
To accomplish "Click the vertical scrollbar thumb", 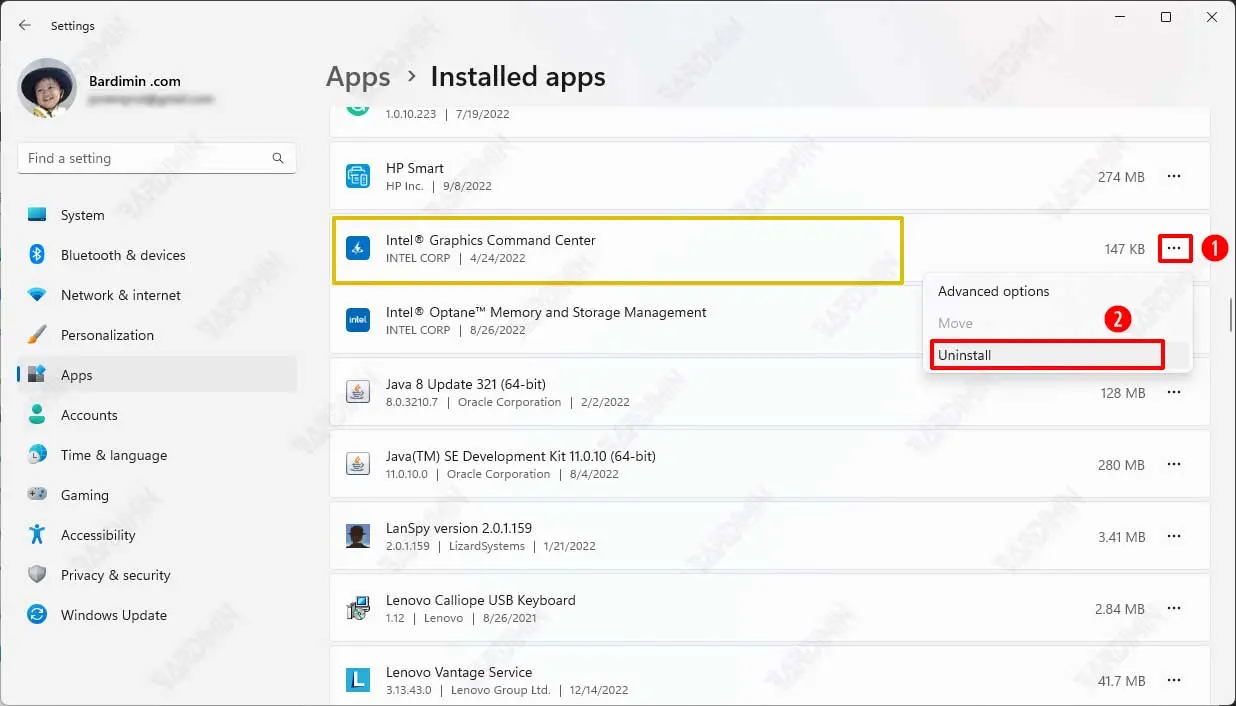I will tap(1231, 315).
